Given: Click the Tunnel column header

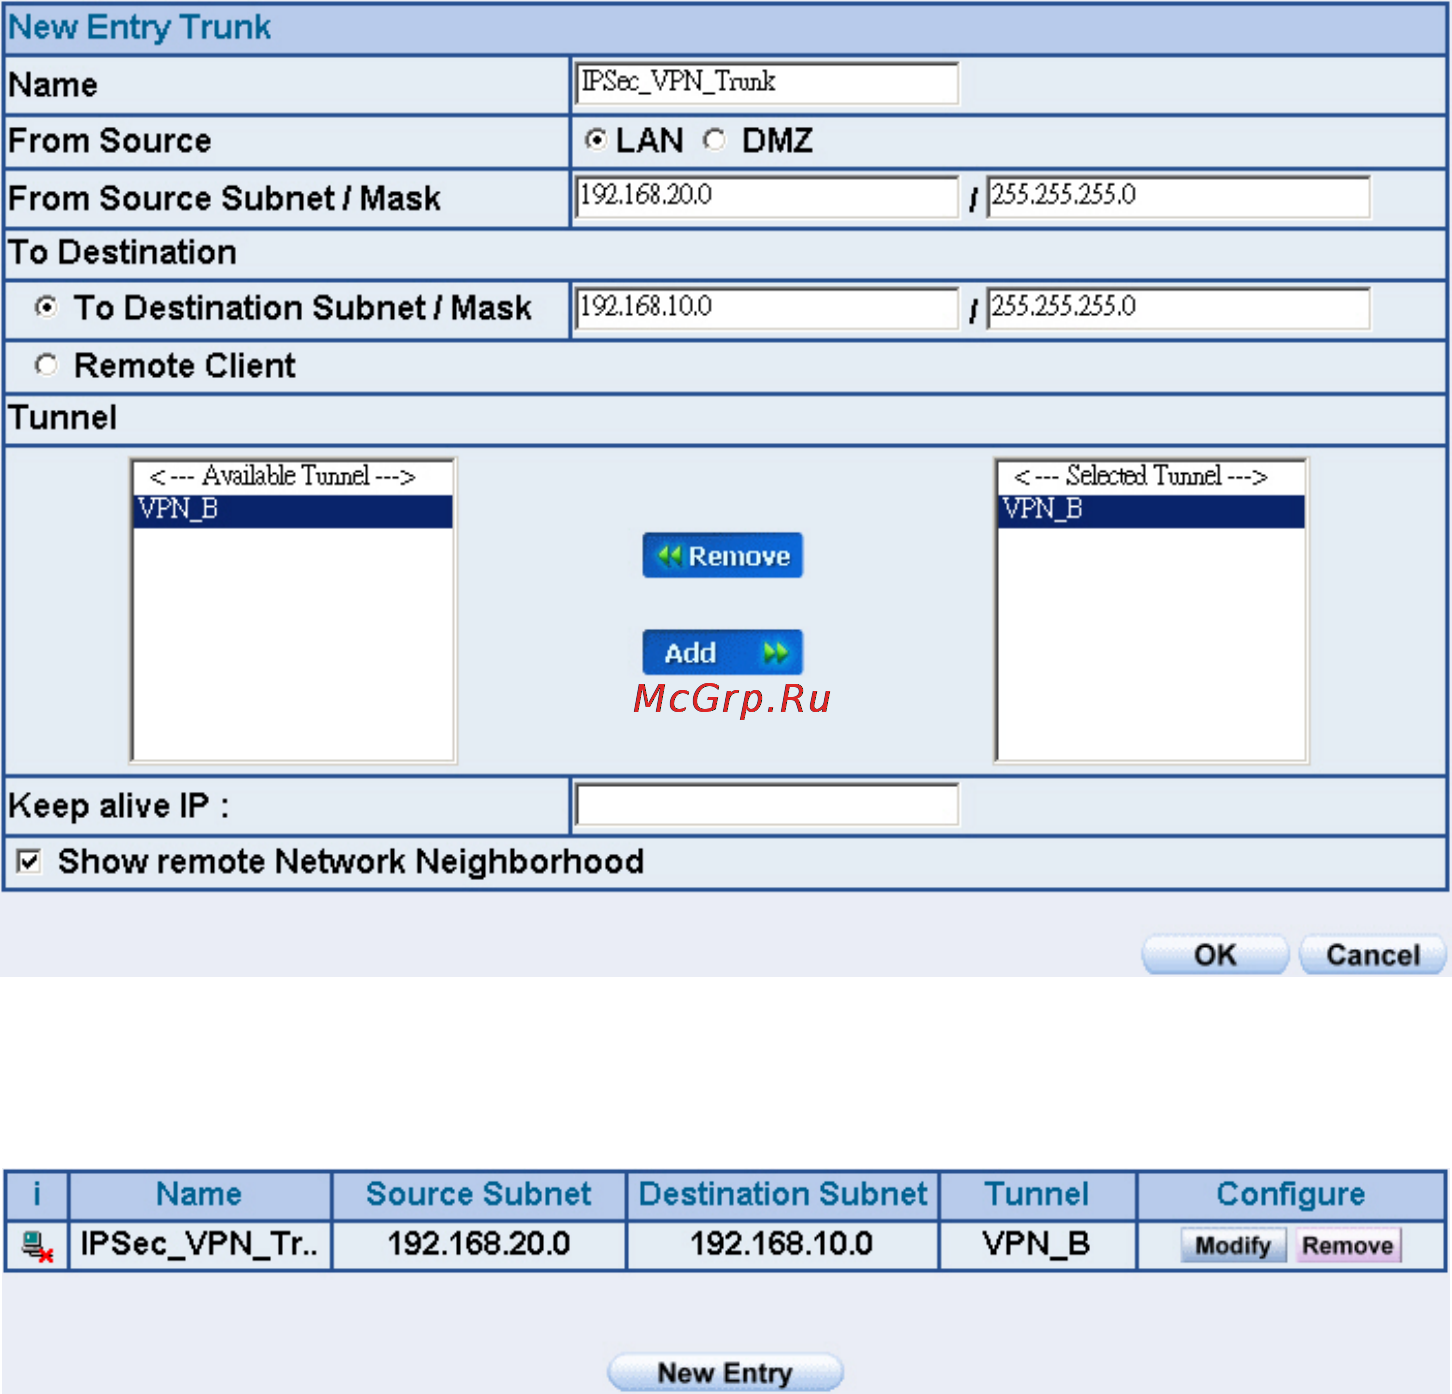Looking at the screenshot, I should 1037,1195.
